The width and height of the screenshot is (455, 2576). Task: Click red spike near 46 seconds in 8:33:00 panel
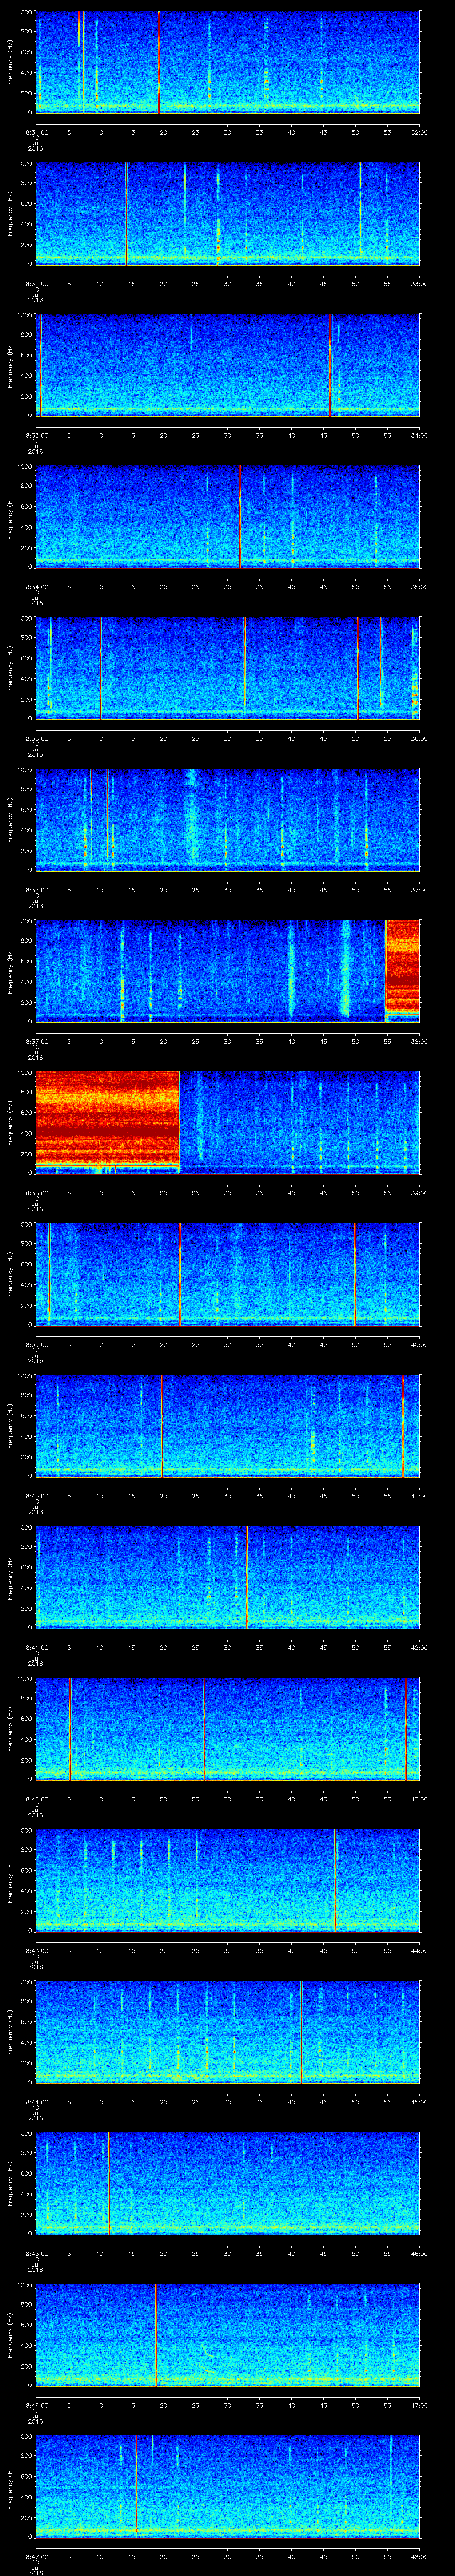tap(330, 364)
